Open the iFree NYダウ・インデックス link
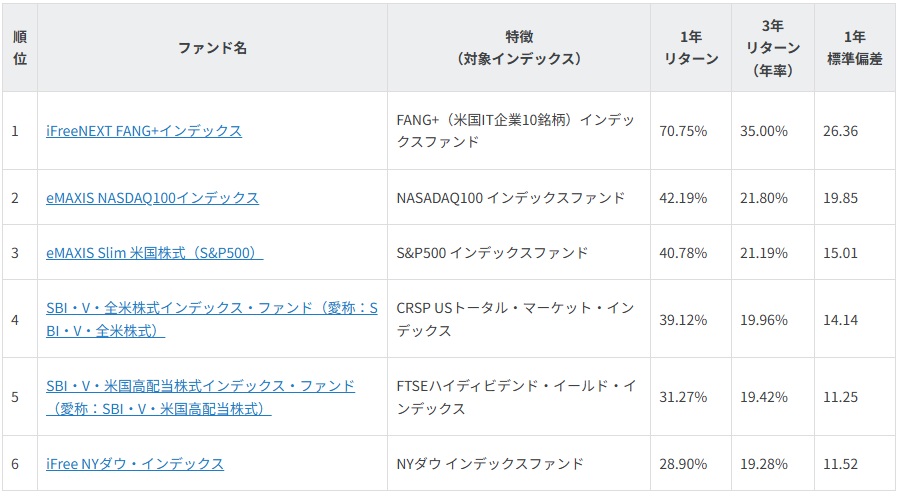The height and width of the screenshot is (493, 898). [x=135, y=464]
